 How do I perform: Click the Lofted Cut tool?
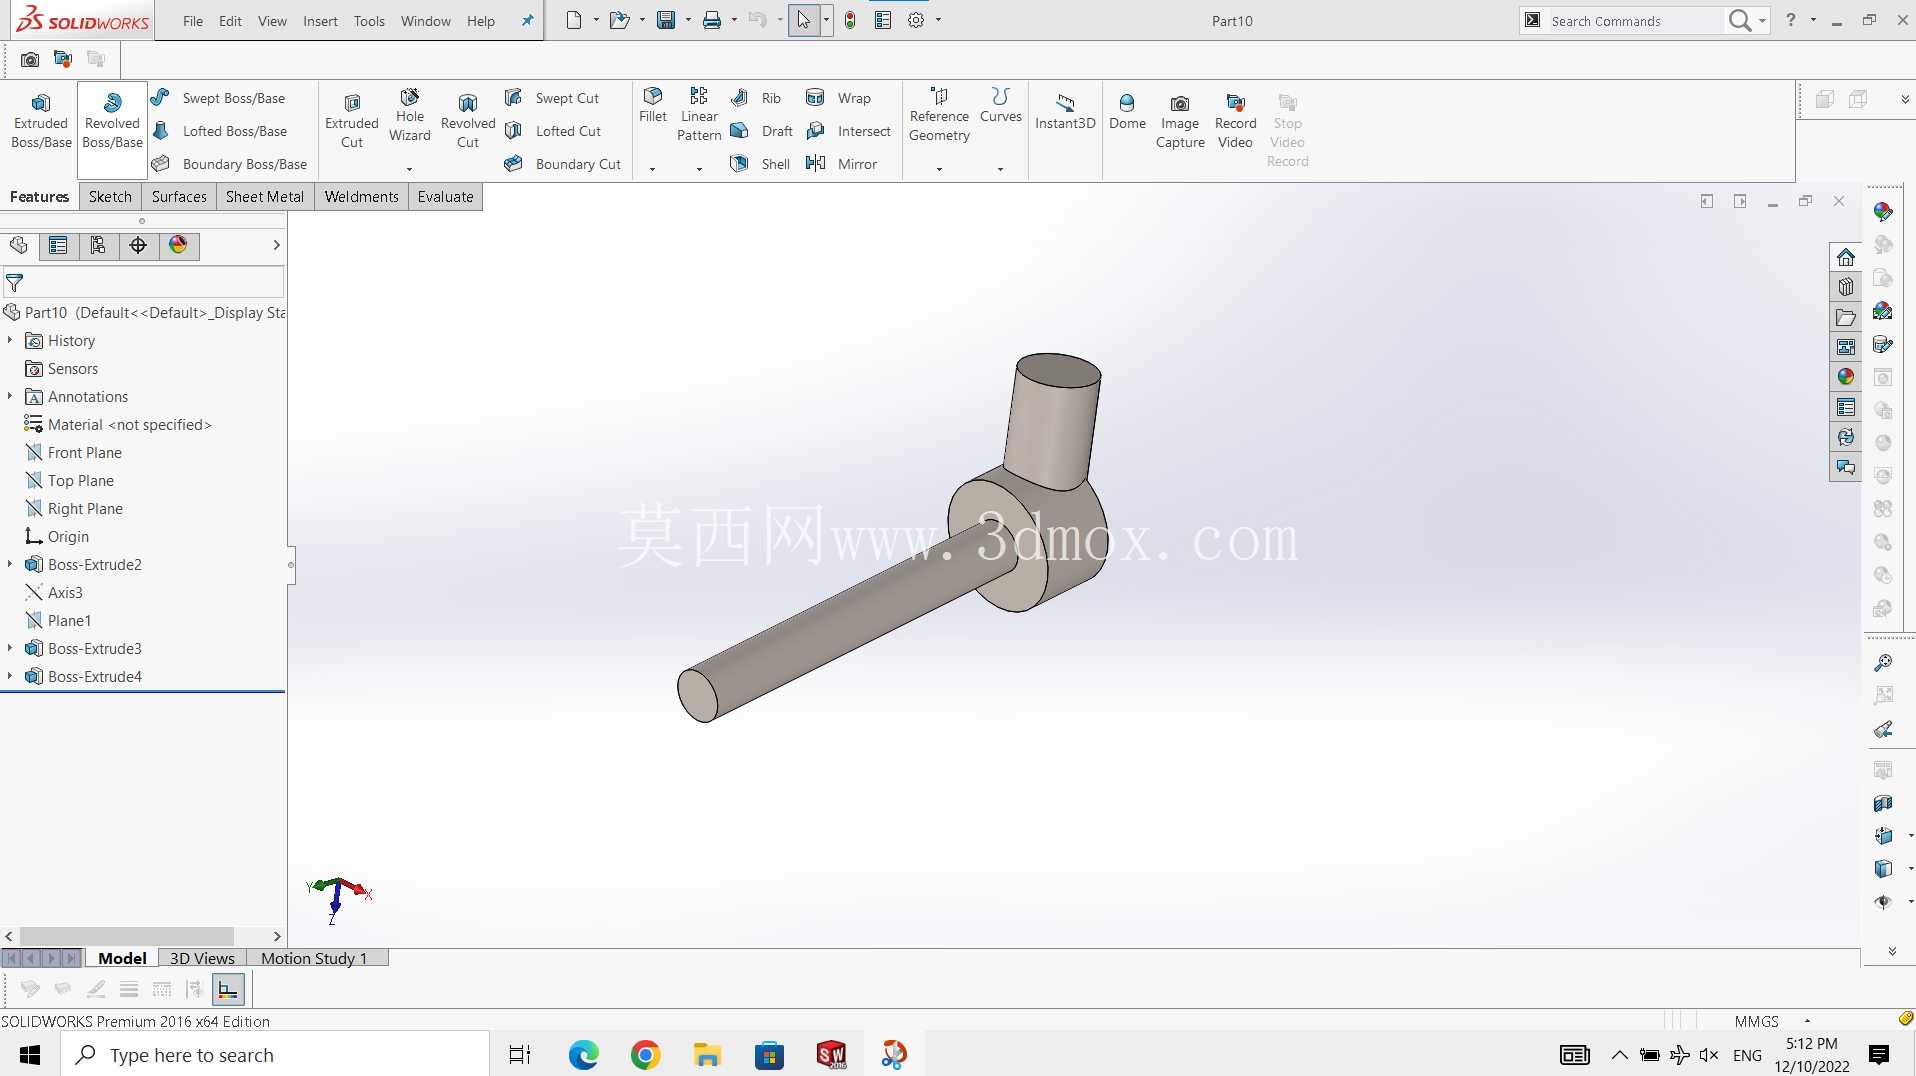[x=553, y=131]
